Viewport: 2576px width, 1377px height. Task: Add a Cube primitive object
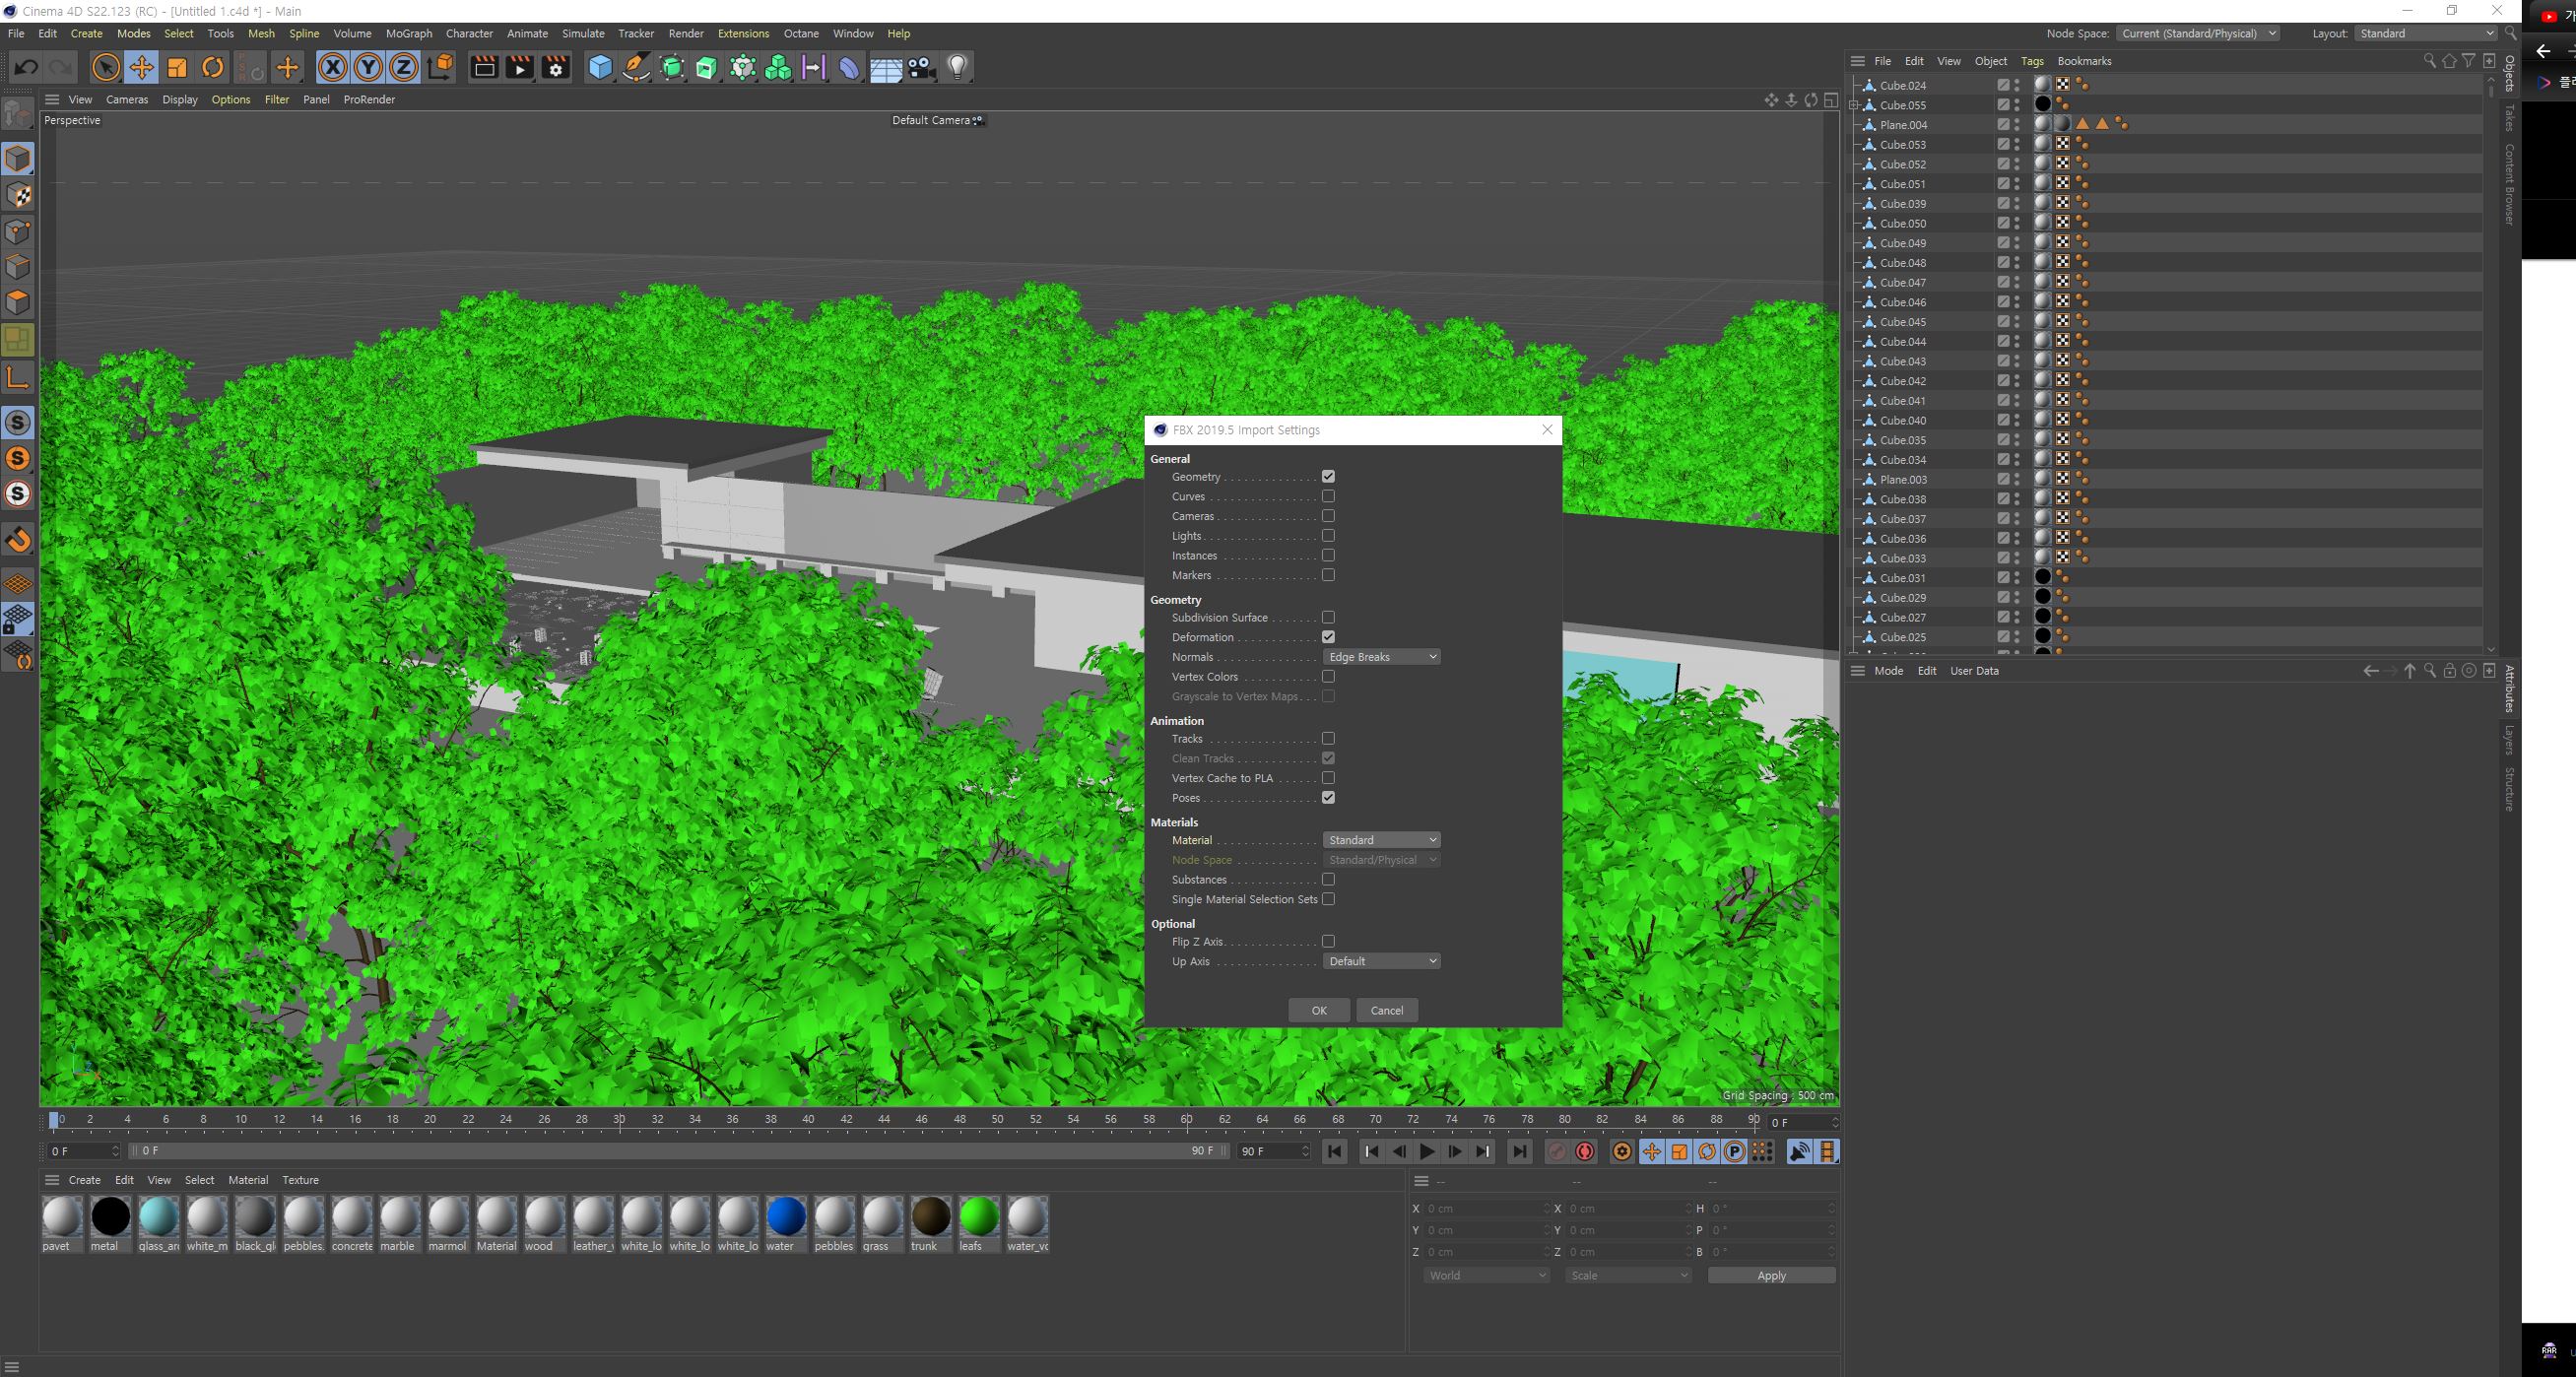click(600, 67)
